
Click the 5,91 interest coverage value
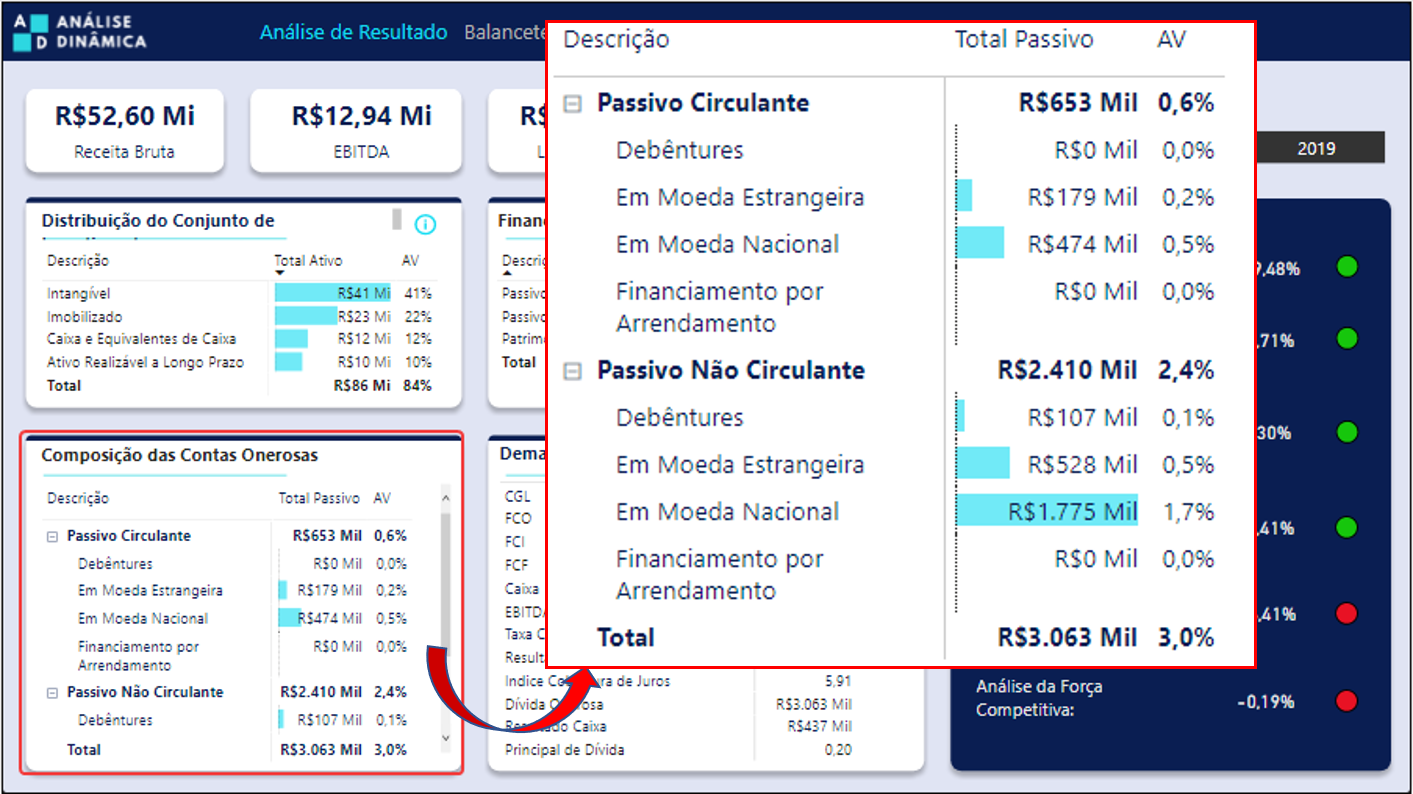pyautogui.click(x=837, y=681)
